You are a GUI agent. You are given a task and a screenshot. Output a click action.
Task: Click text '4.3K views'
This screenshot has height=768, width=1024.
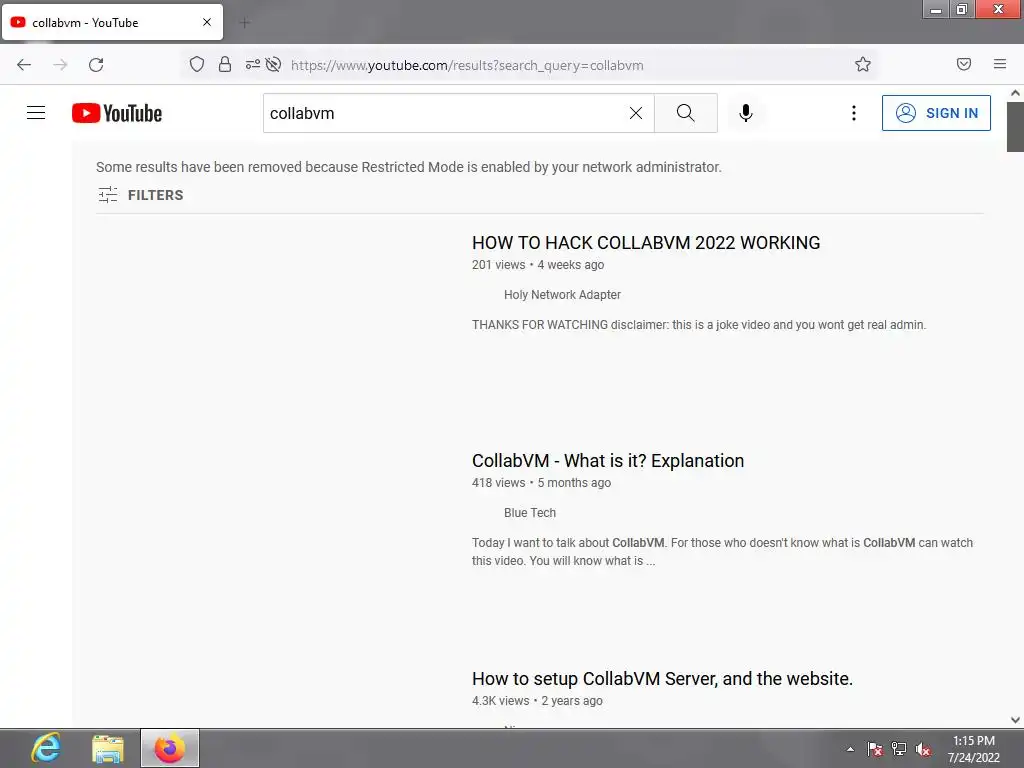500,701
